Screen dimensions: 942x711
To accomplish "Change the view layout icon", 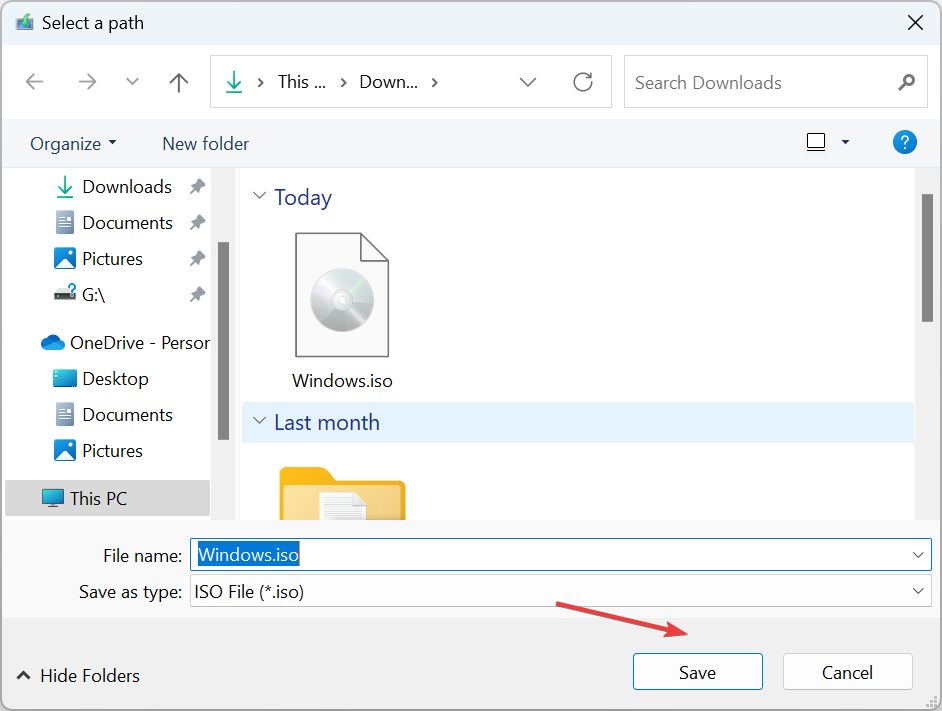I will (x=816, y=142).
